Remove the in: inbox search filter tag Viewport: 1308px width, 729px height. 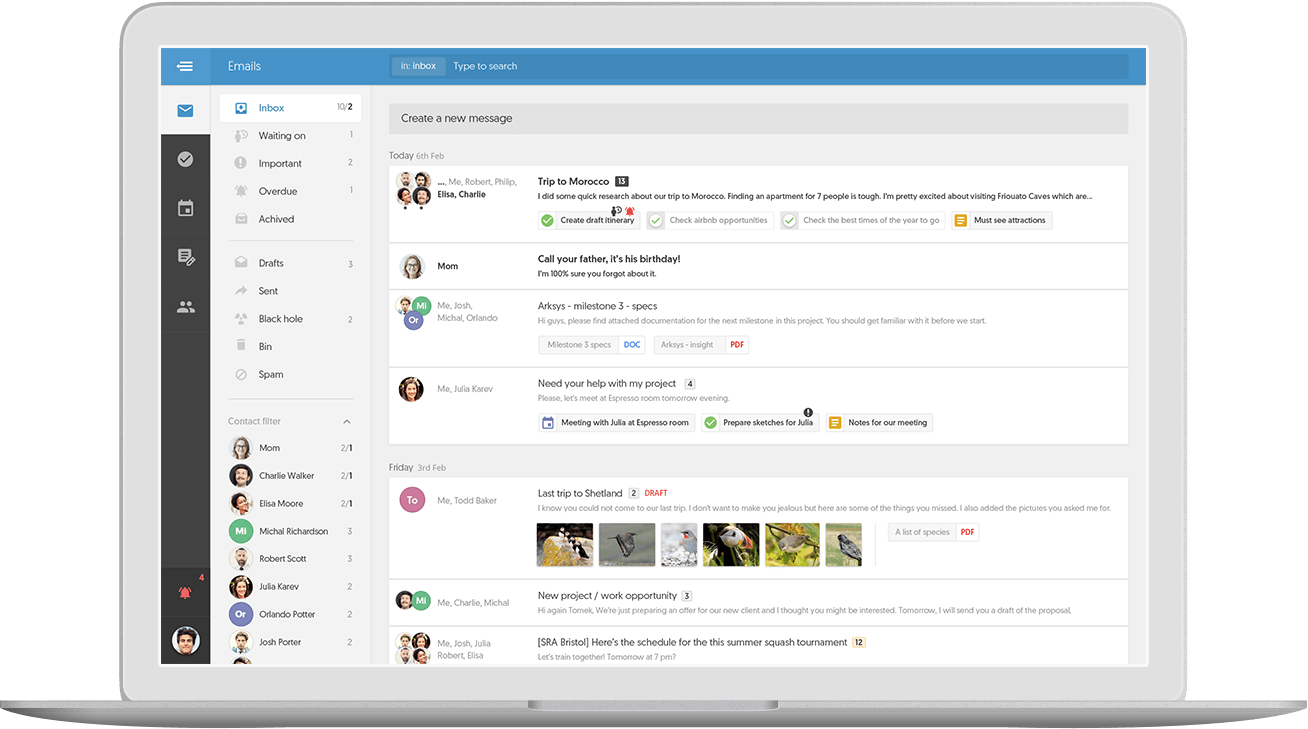(x=418, y=66)
